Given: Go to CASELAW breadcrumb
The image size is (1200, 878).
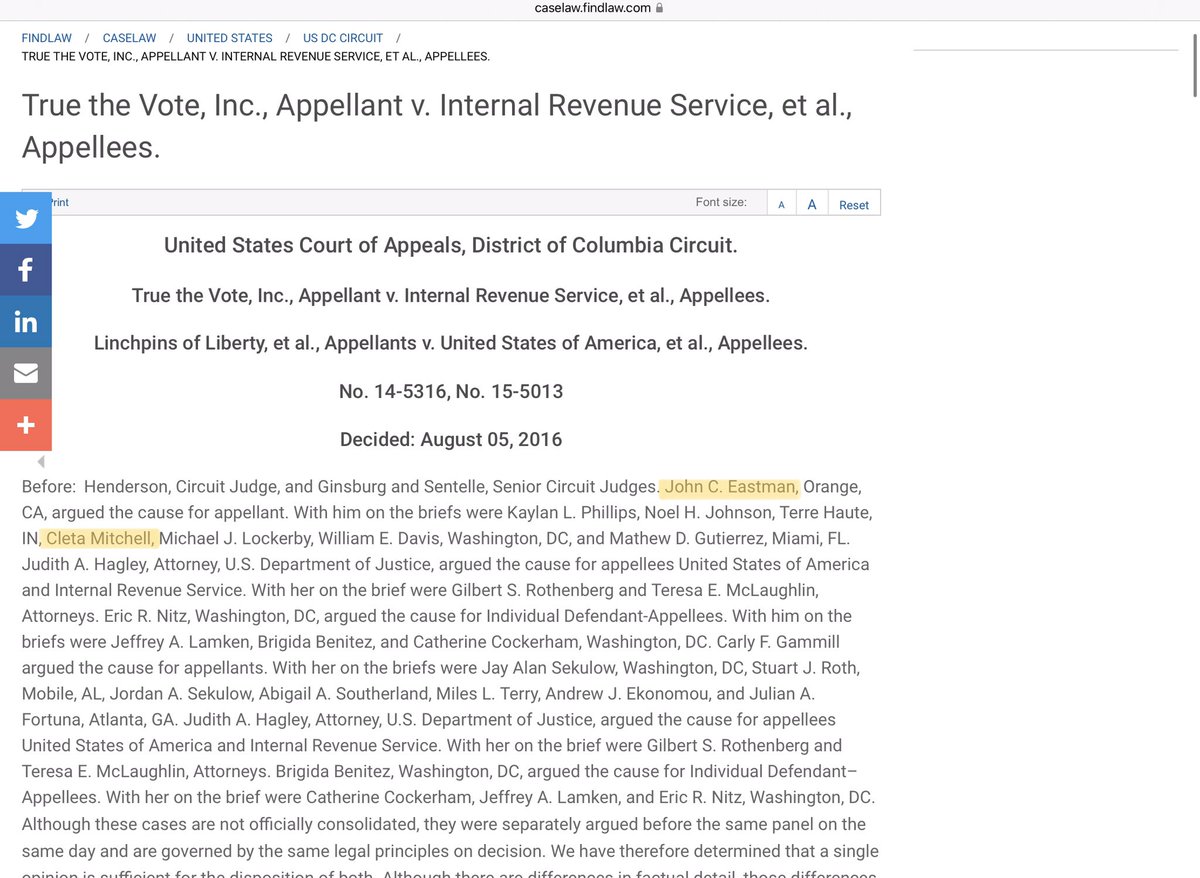Looking at the screenshot, I should 129,38.
